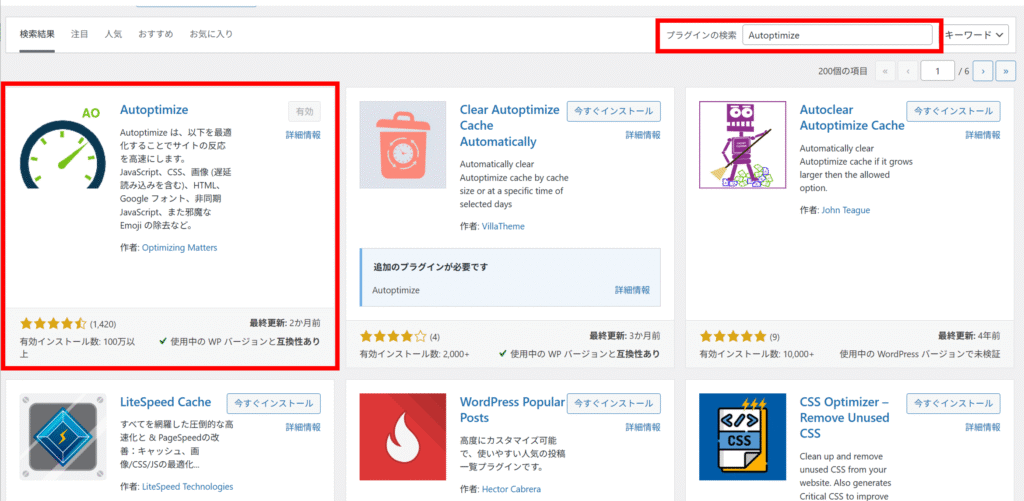Click the CSS Optimizer plugin icon
The height and width of the screenshot is (501, 1024).
(742, 436)
